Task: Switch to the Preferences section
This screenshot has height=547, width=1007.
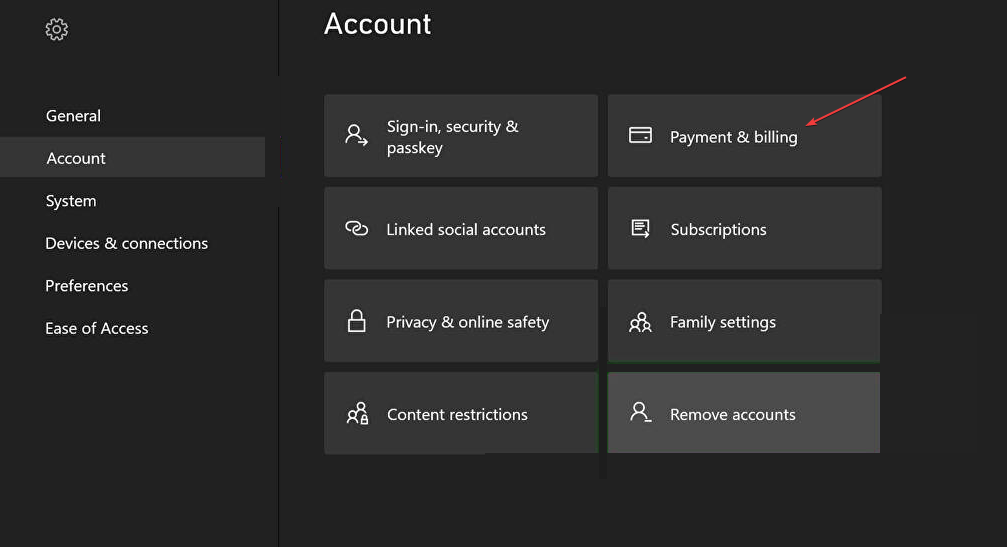Action: 87,286
